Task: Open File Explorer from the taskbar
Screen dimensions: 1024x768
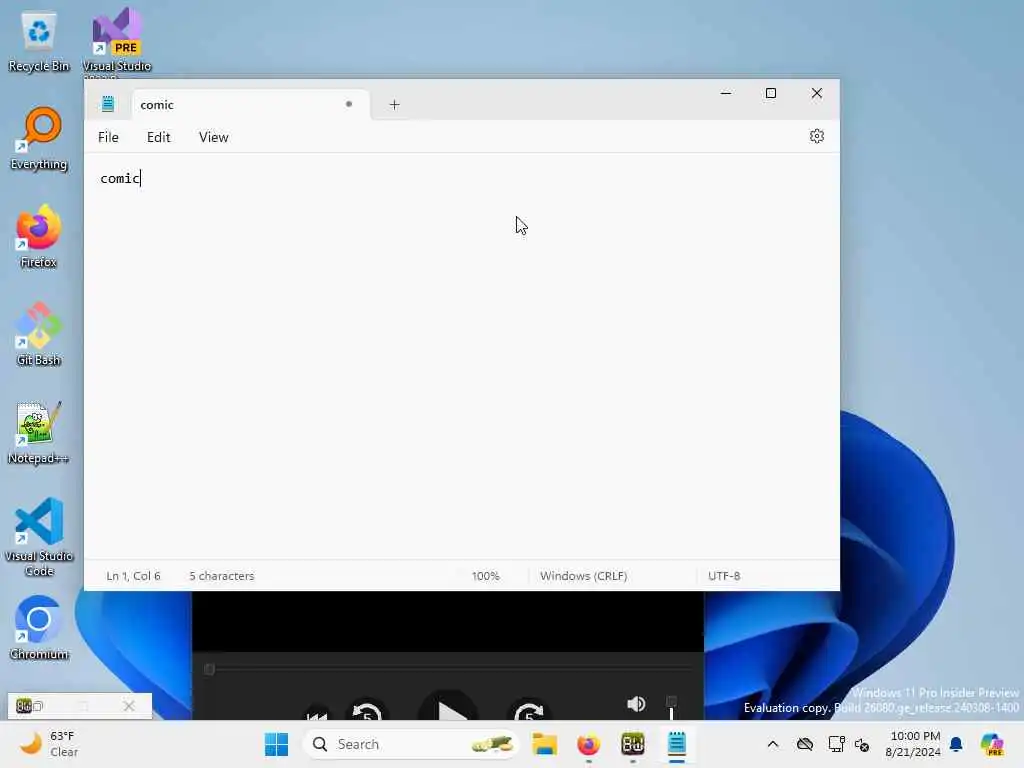Action: click(x=544, y=744)
